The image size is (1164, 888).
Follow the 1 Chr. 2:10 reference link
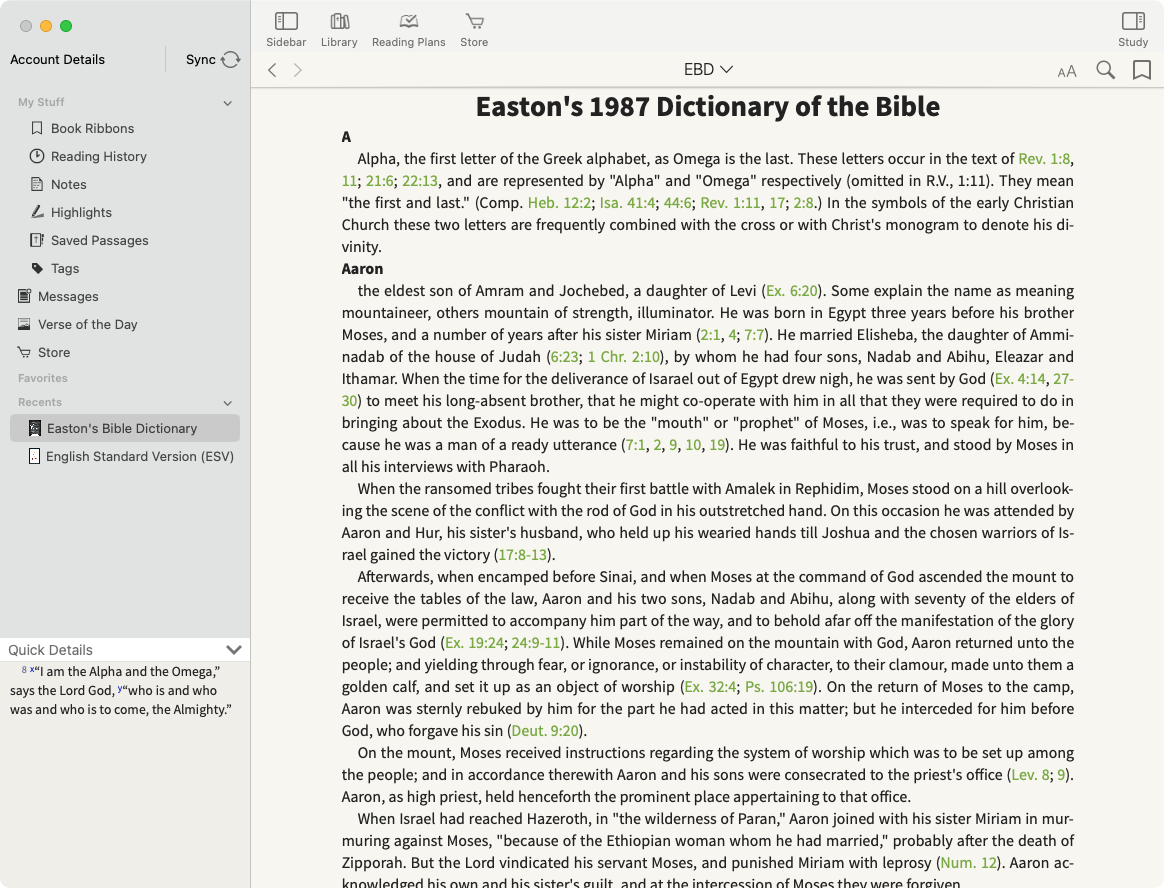[624, 357]
